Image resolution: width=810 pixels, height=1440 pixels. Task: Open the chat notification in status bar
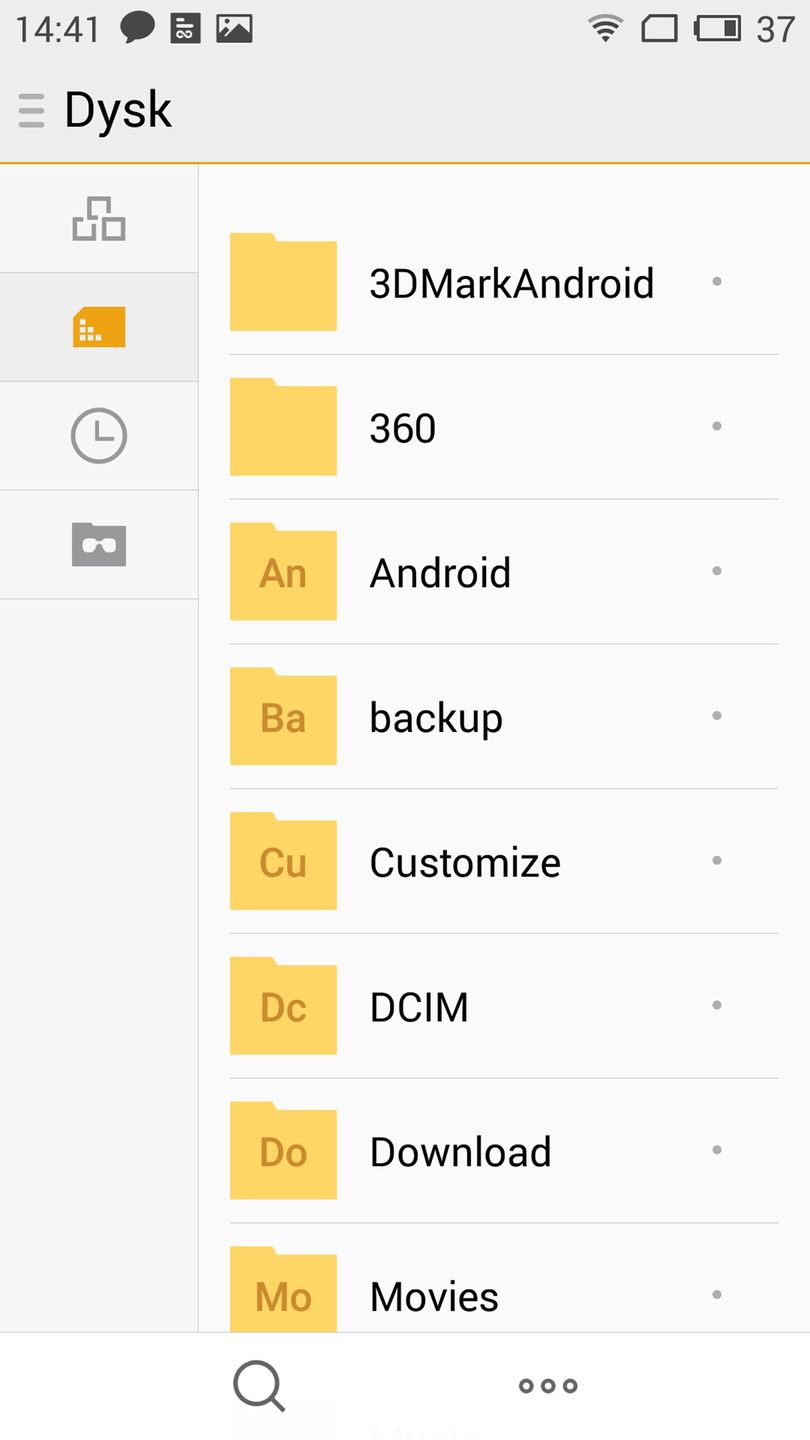tap(137, 28)
